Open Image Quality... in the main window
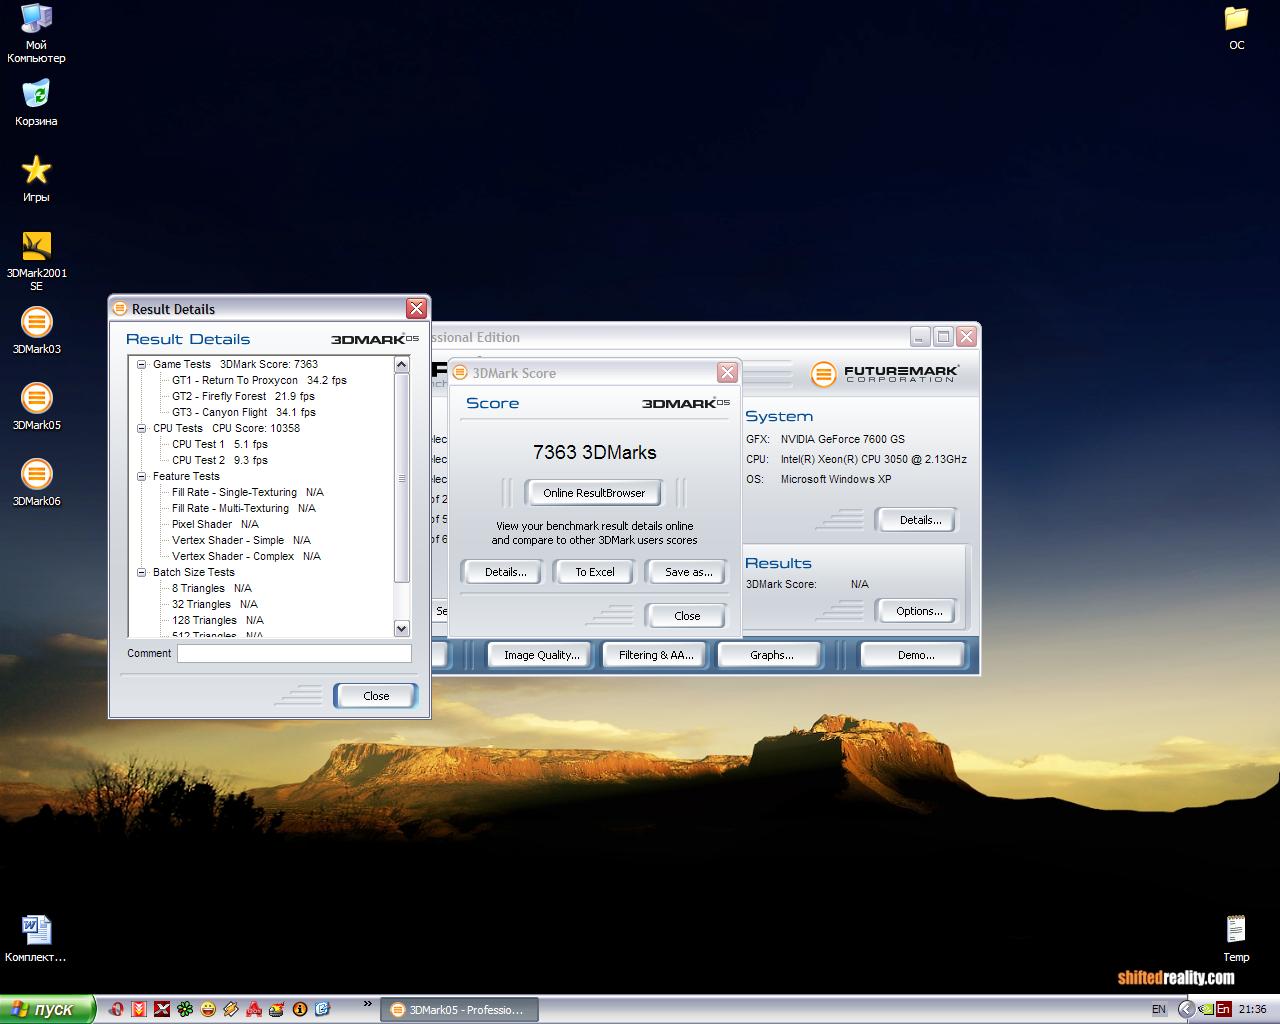The height and width of the screenshot is (1024, 1280). point(541,655)
